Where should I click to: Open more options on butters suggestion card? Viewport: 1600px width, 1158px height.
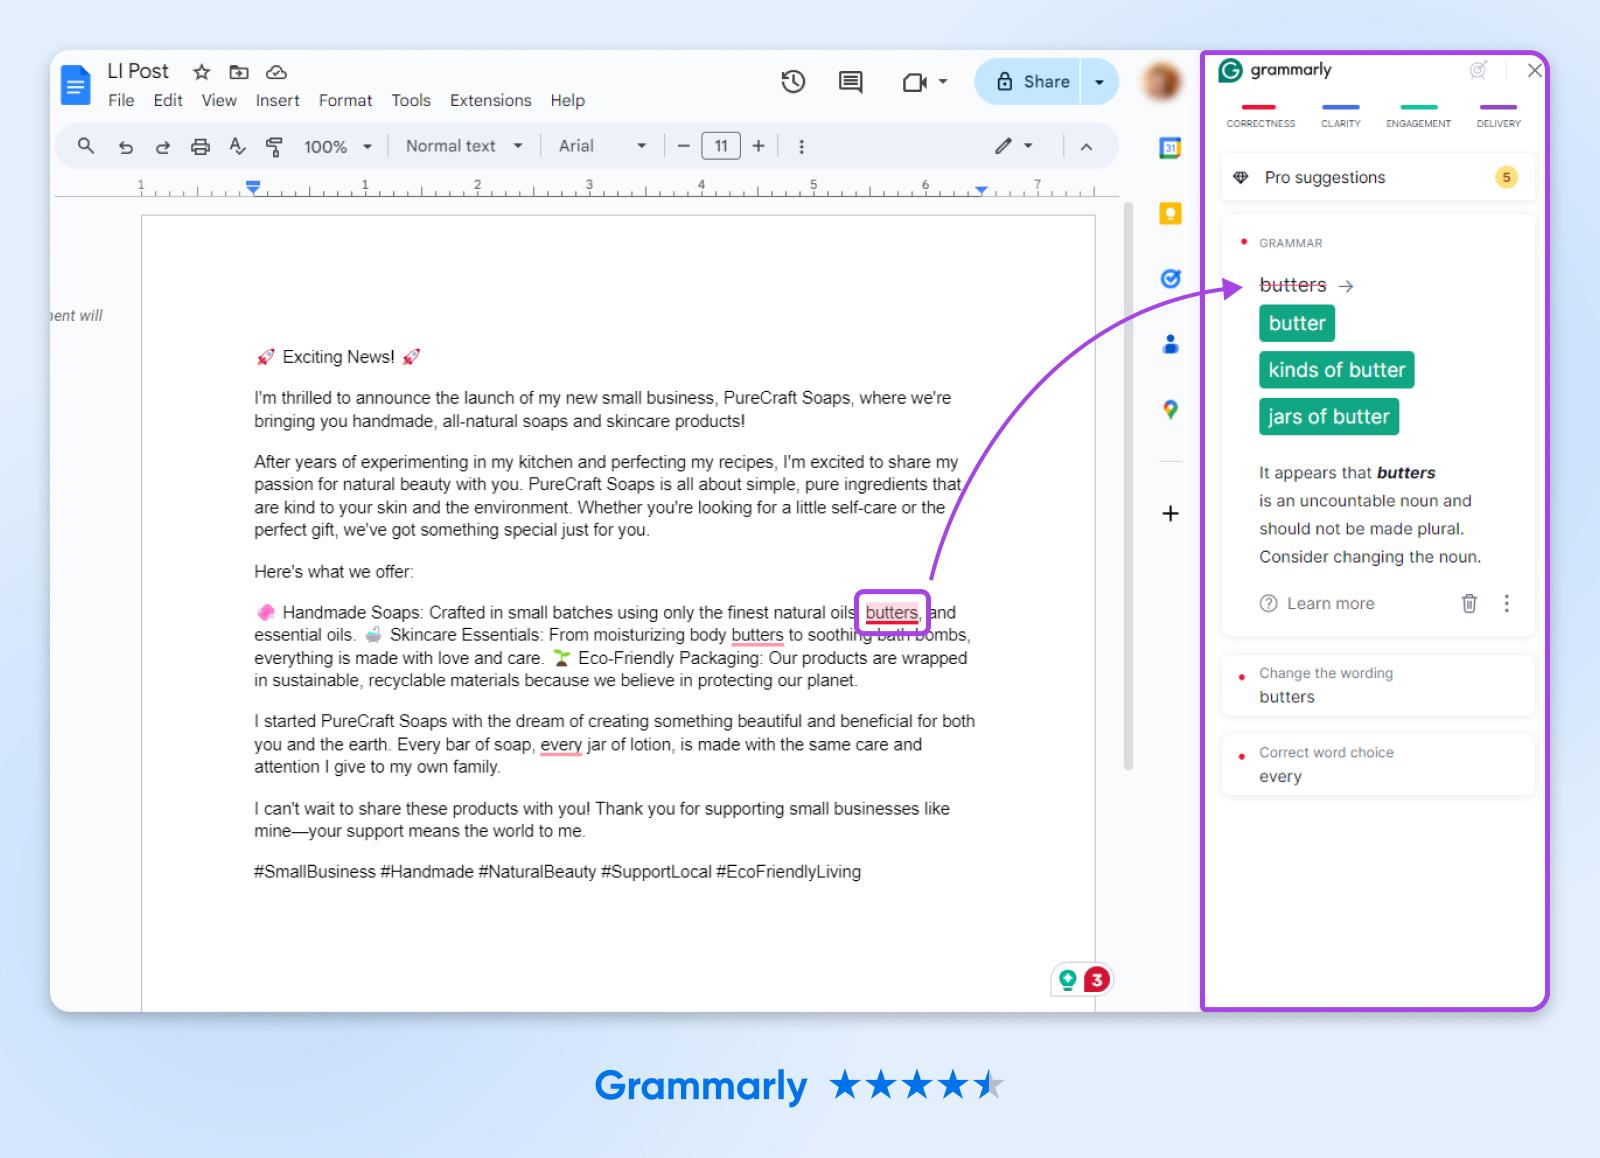point(1507,603)
